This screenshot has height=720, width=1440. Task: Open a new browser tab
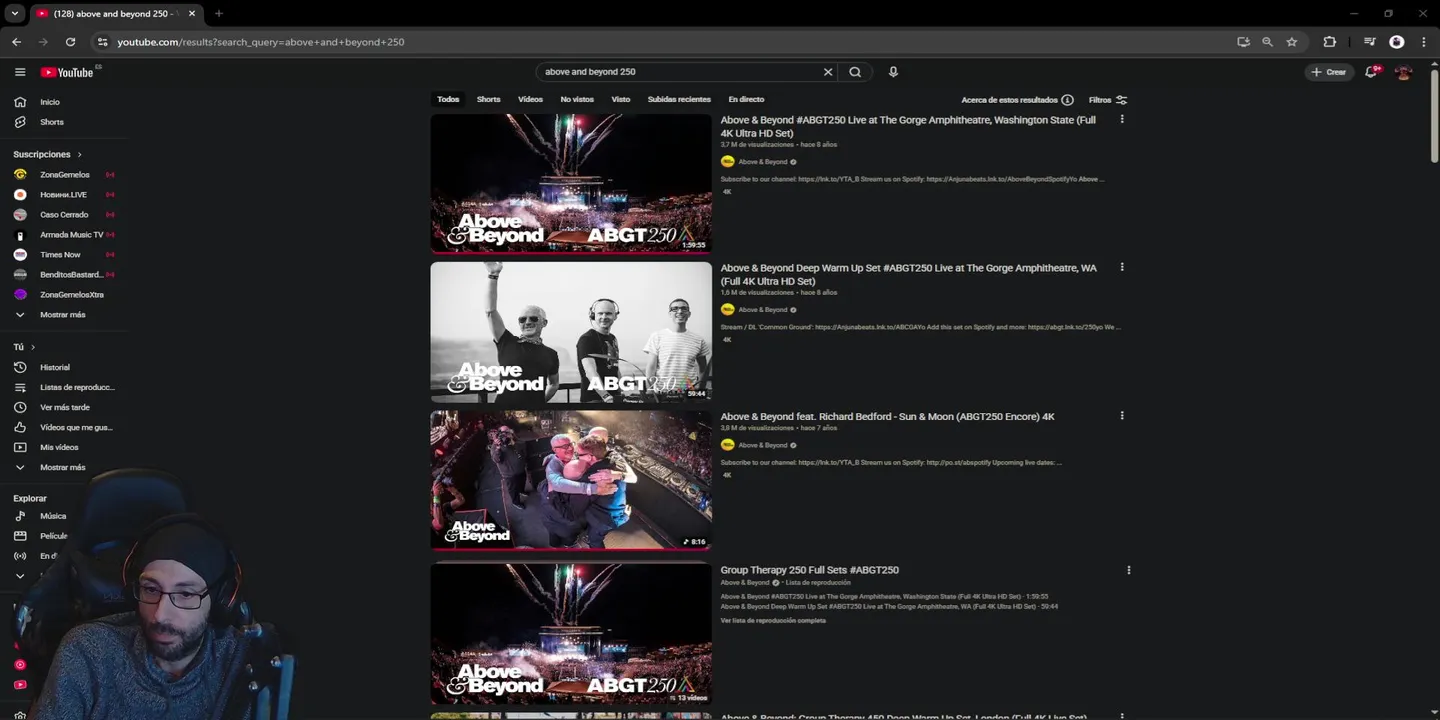[x=218, y=13]
